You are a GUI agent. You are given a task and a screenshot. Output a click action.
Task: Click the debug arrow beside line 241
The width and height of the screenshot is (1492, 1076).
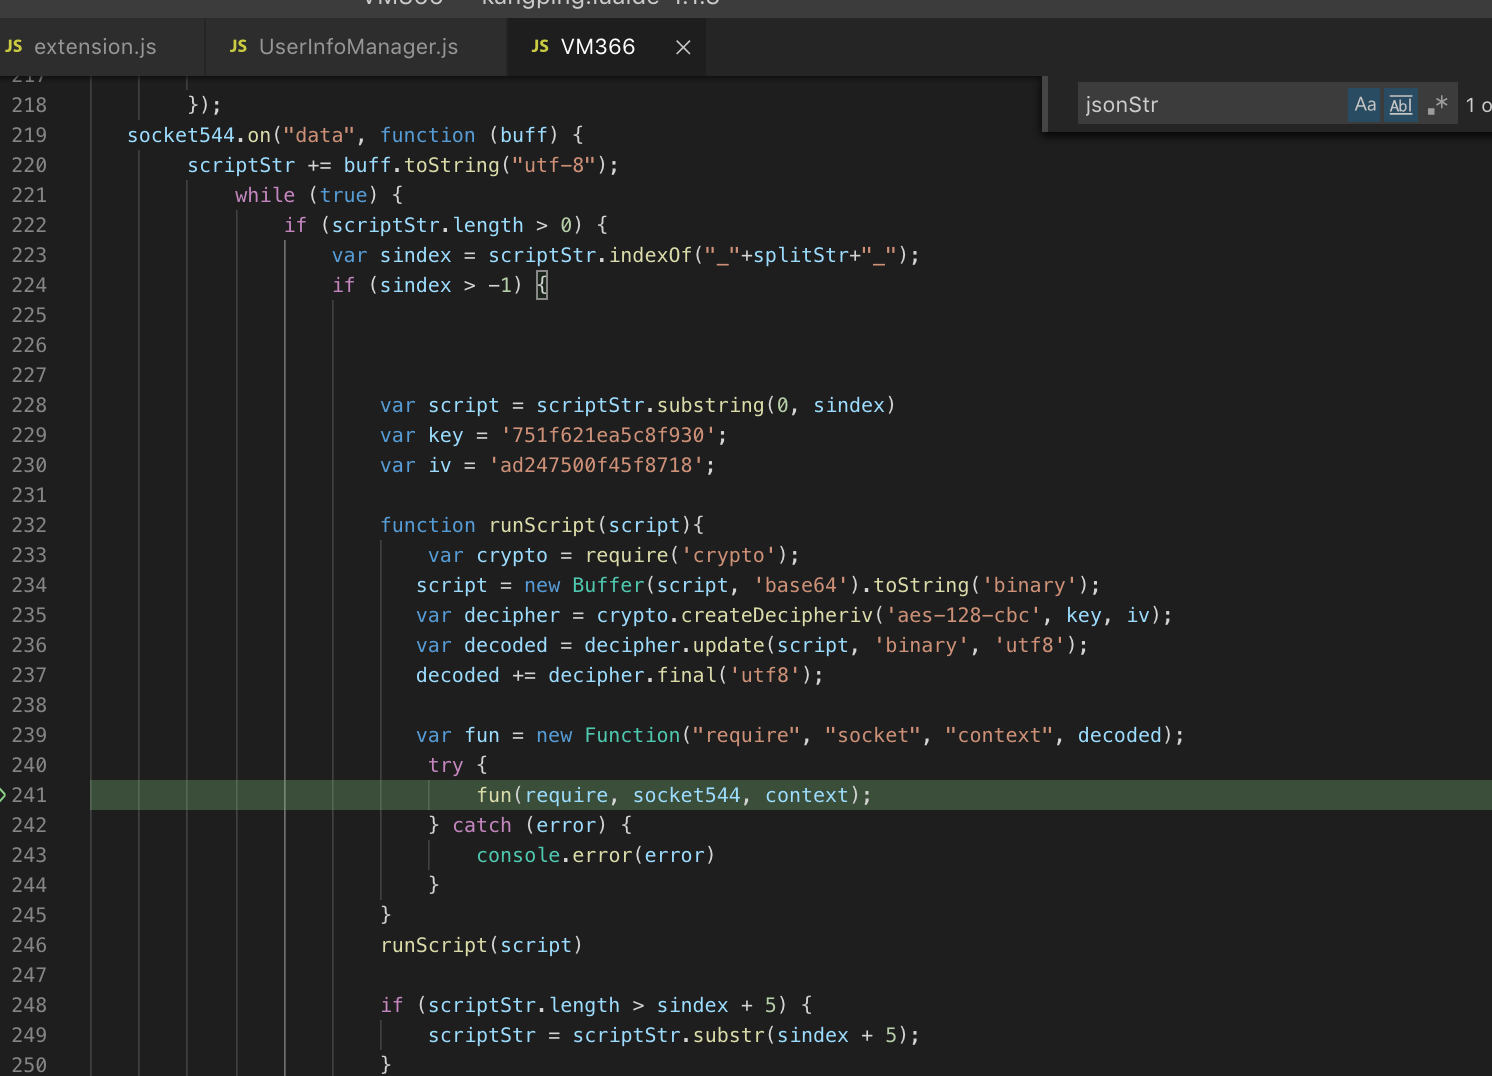[4, 795]
